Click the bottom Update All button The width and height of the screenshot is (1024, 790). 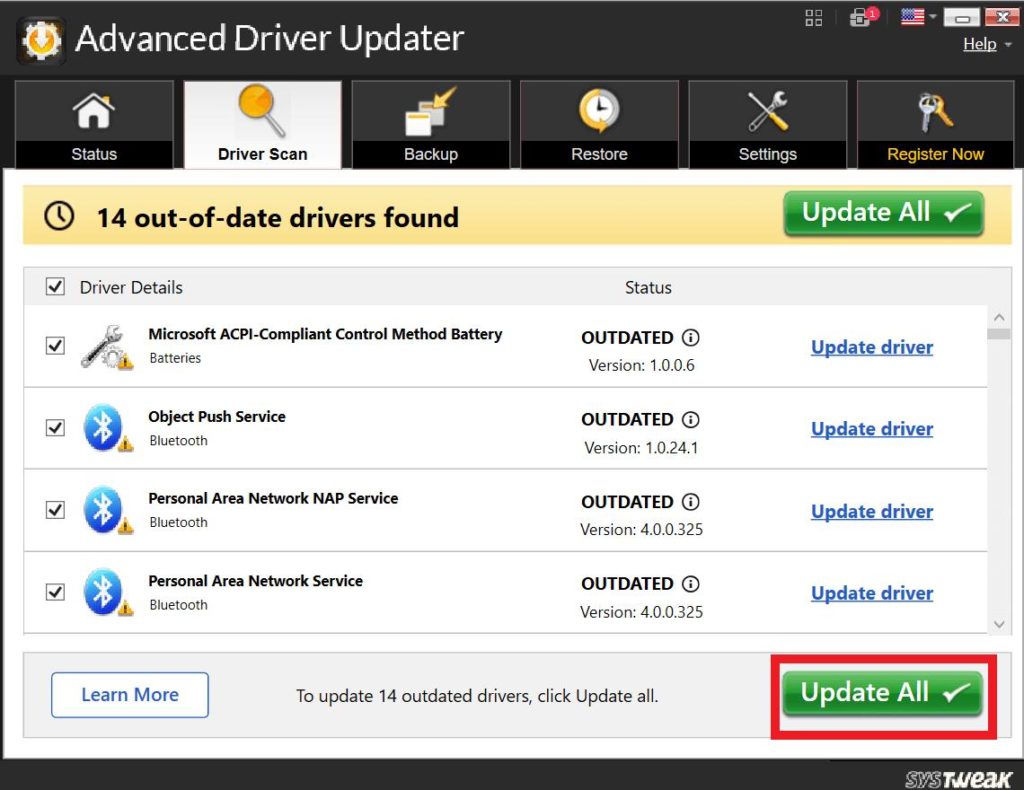click(x=882, y=693)
